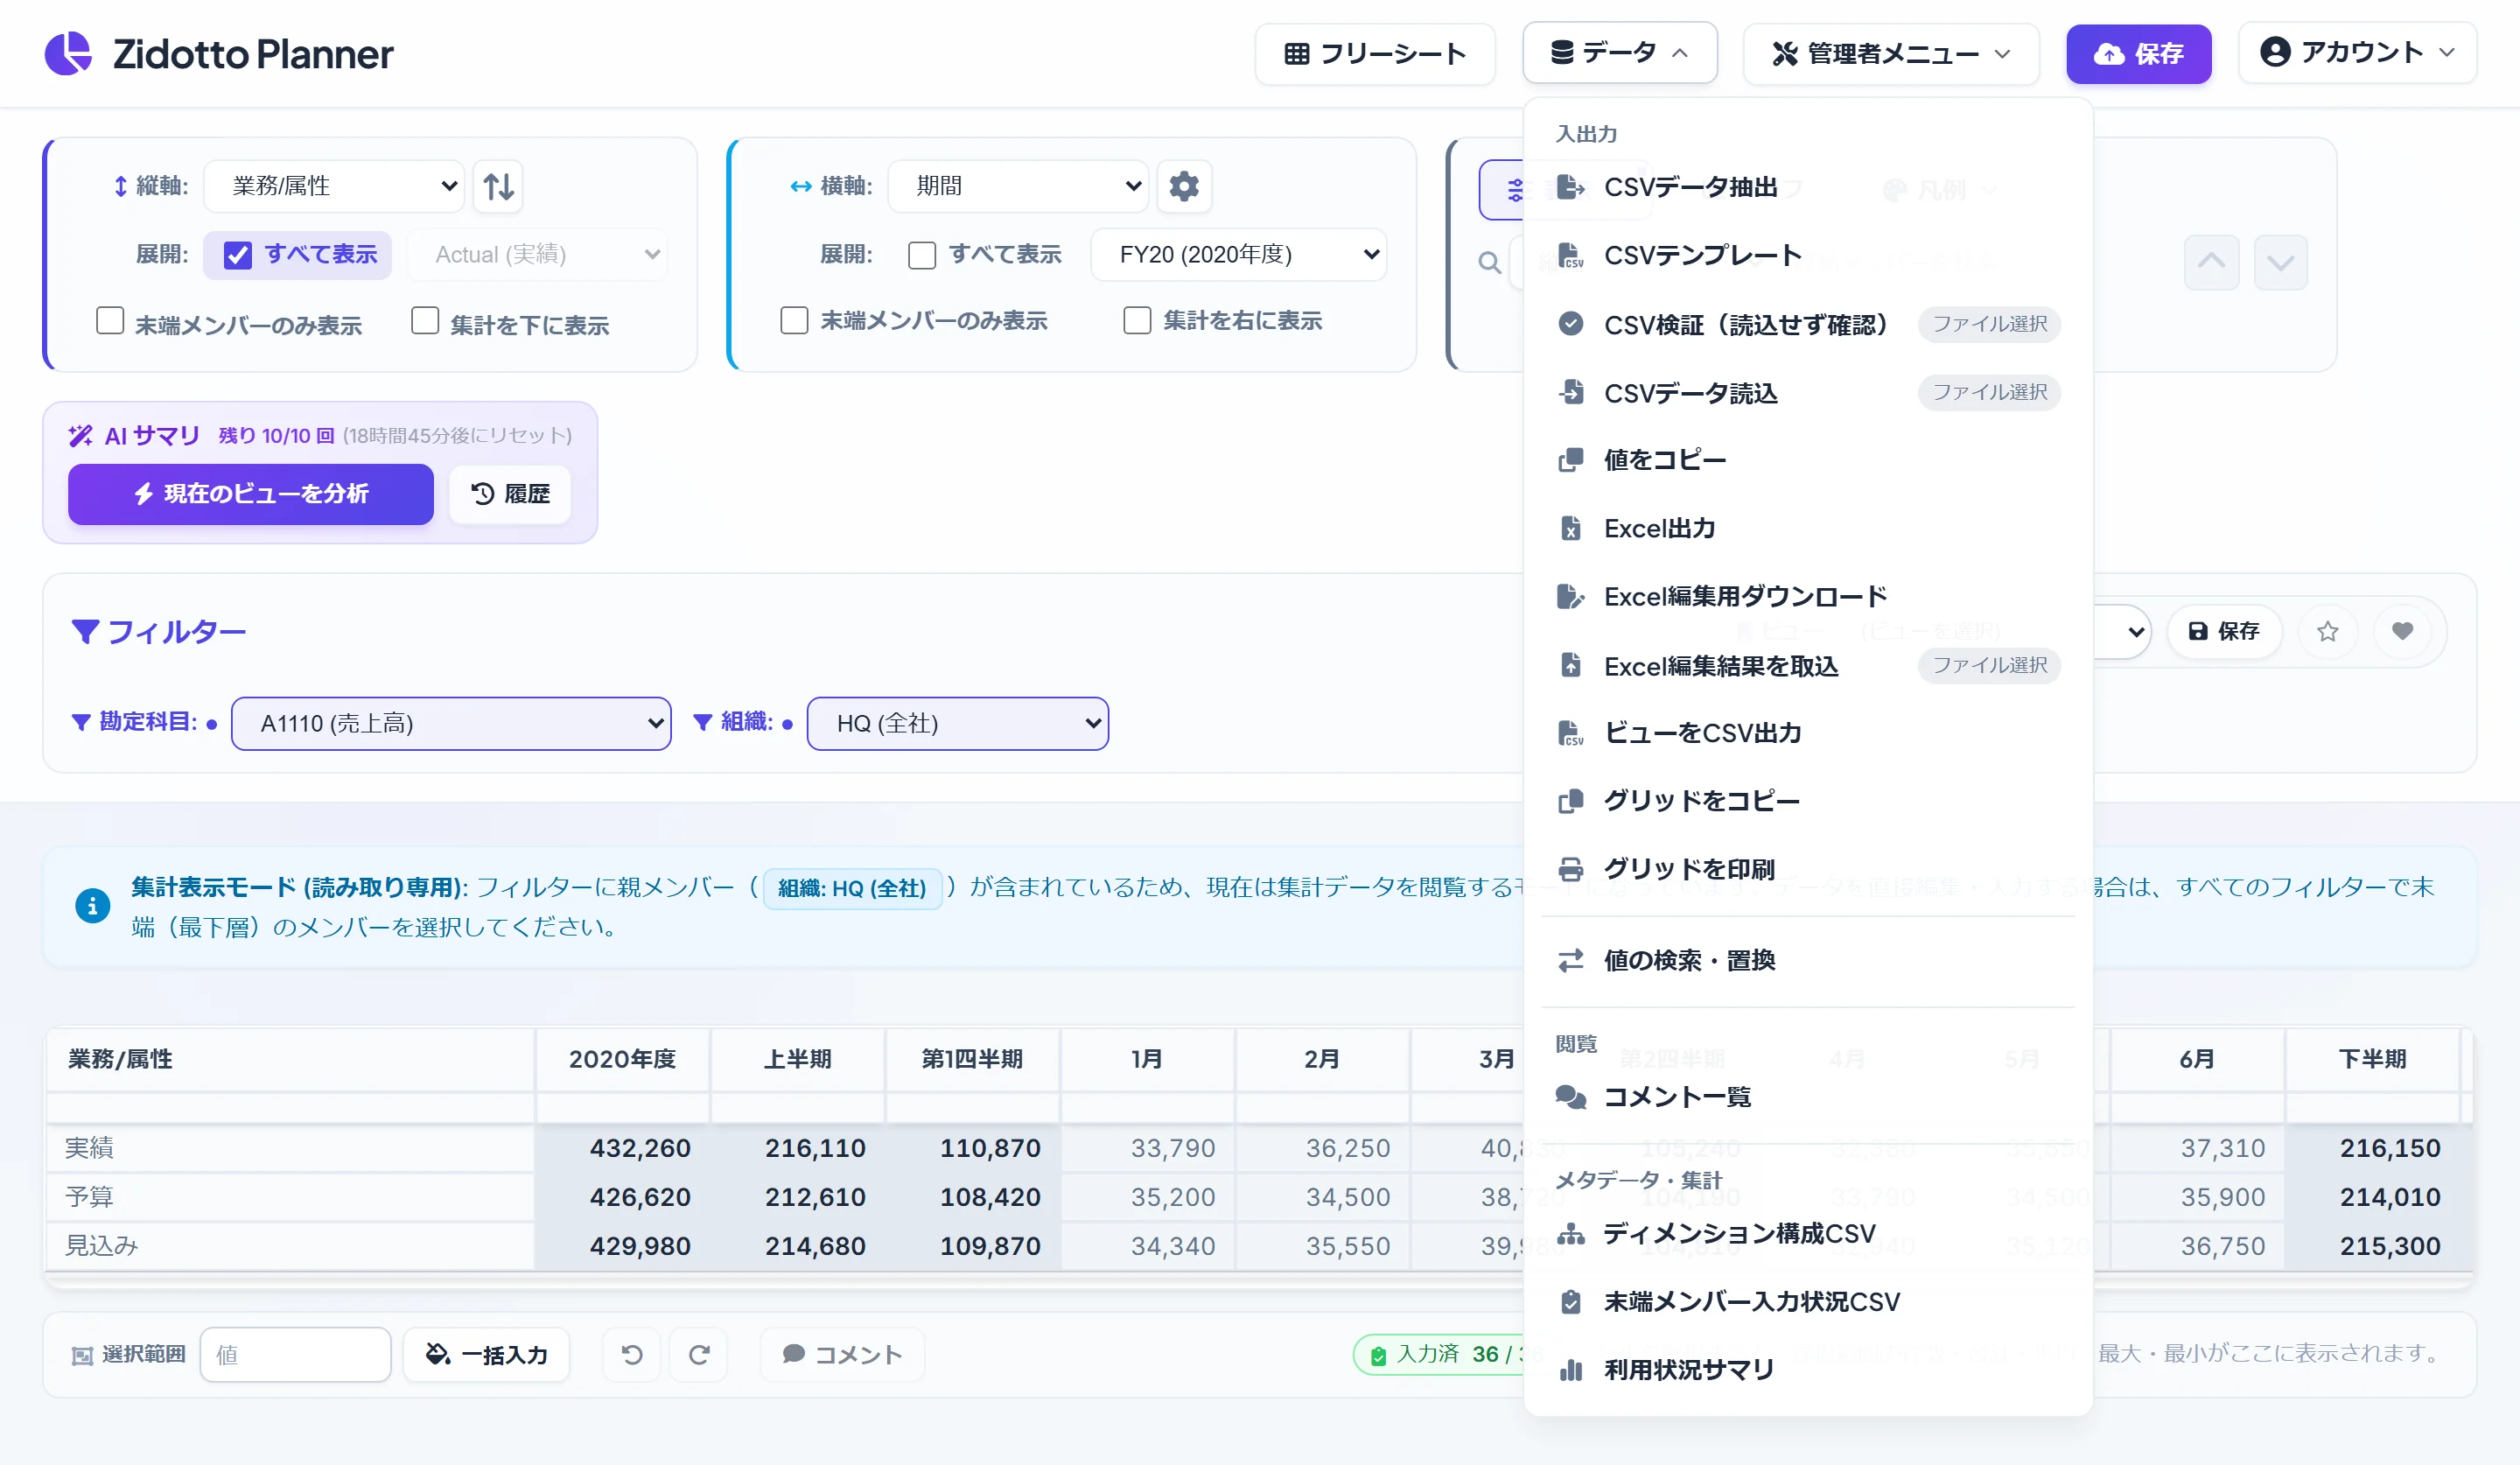The width and height of the screenshot is (2520, 1465).
Task: Open the フリーシート tab
Action: click(1375, 53)
